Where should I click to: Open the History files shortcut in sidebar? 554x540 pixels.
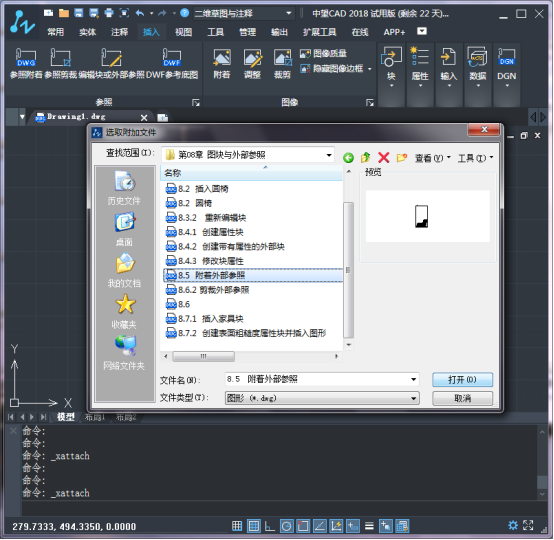[124, 188]
